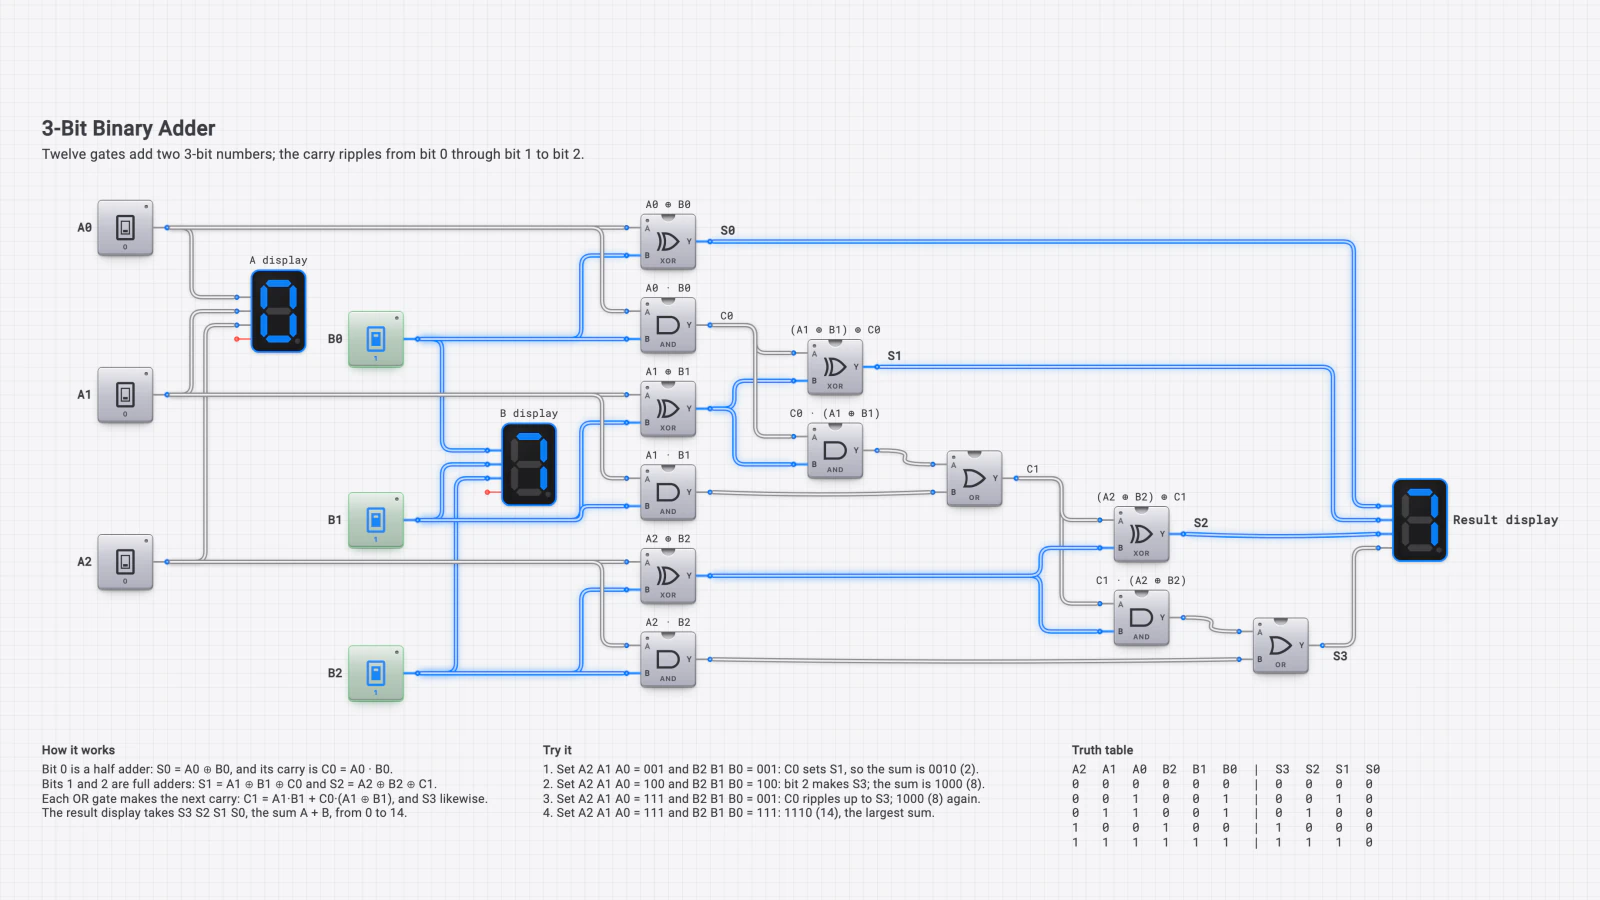The width and height of the screenshot is (1600, 900).
Task: Click the "B display" label text
Action: tap(529, 413)
